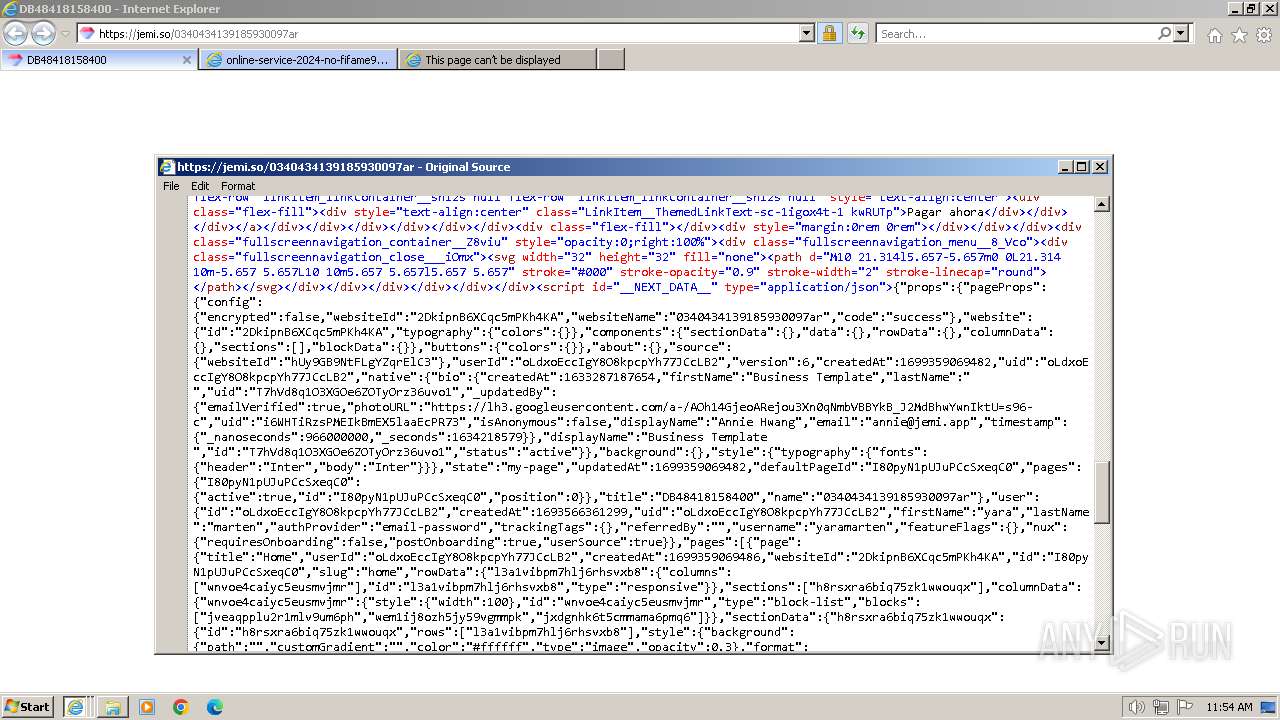Open the Action Center flag icon
Screen dimensions: 1280x720
[x=1185, y=707]
